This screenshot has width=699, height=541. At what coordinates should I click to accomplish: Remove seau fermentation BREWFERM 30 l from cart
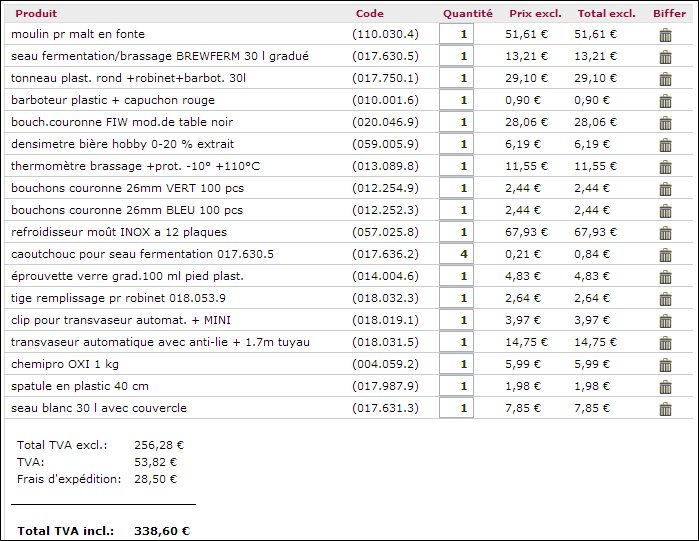tap(665, 57)
